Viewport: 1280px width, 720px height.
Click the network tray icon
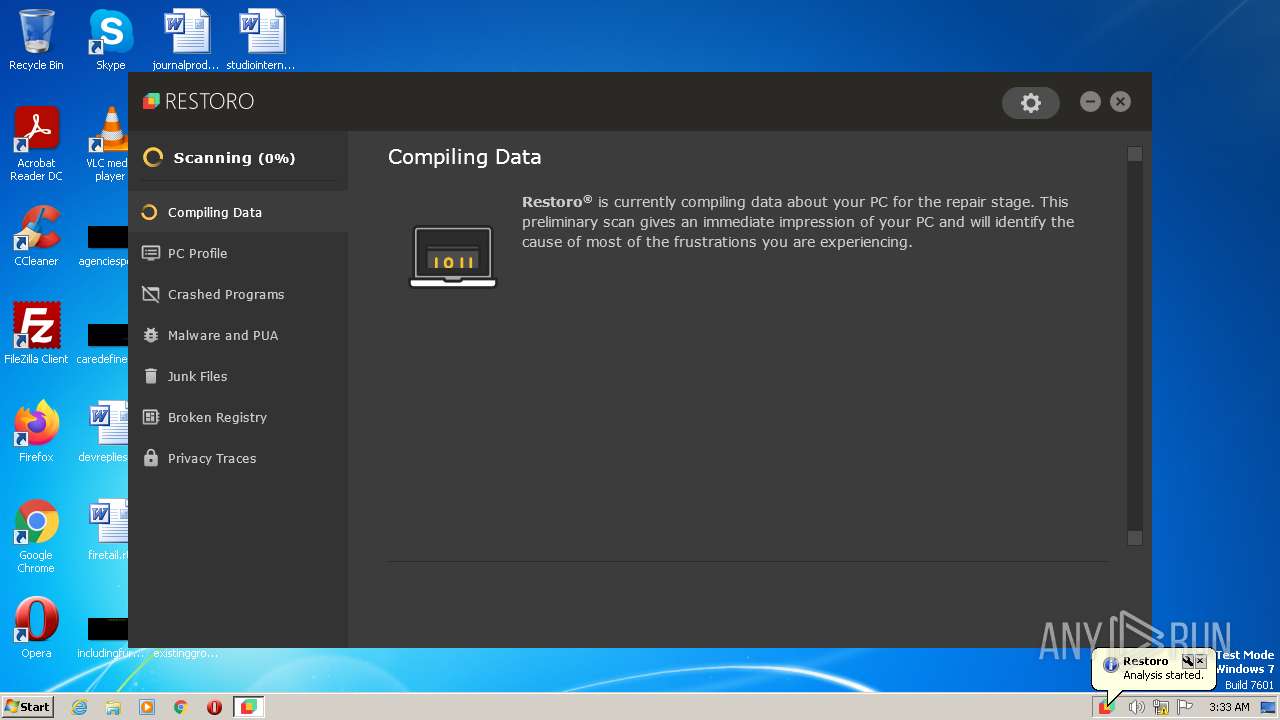(x=1161, y=707)
